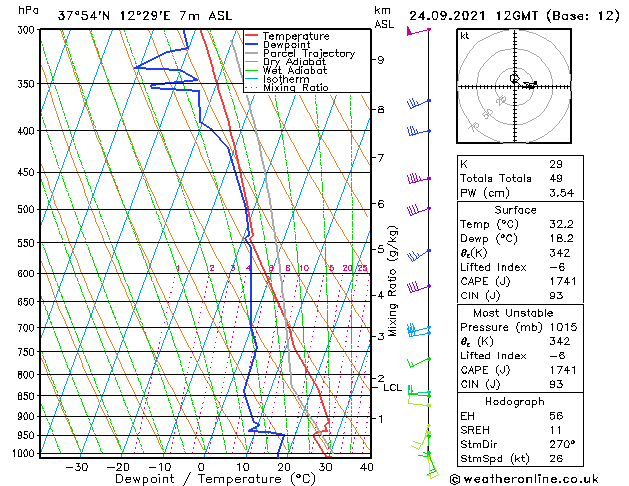Screen dimensions: 629x486
Task: Click the 'Dewpoint' legend entry
Action: coord(286,45)
